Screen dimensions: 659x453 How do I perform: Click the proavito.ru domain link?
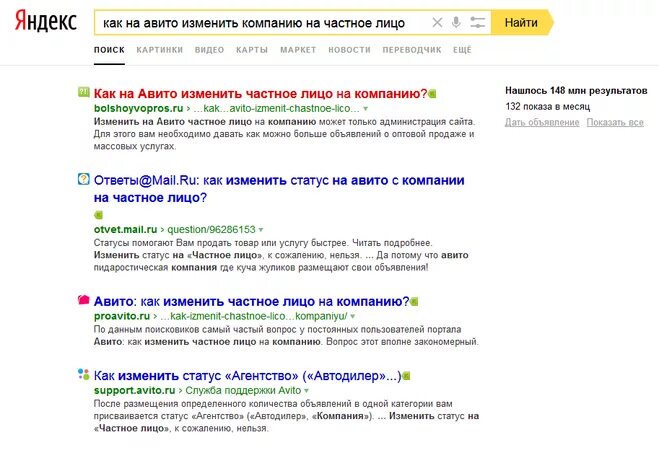(x=122, y=316)
